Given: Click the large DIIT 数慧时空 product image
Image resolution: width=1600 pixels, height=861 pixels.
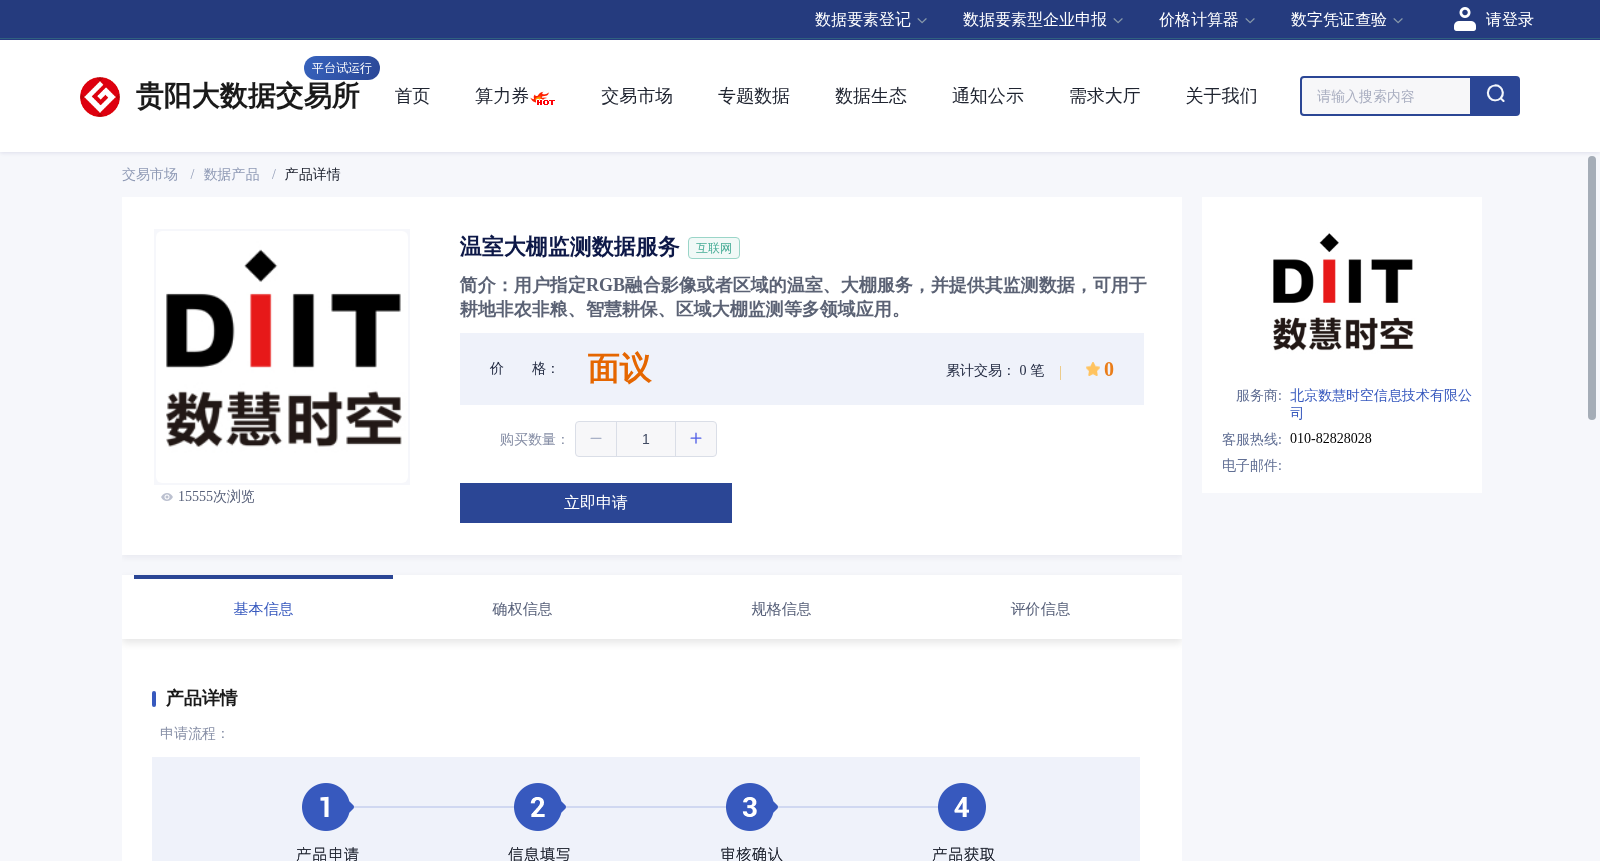Looking at the screenshot, I should (x=282, y=357).
